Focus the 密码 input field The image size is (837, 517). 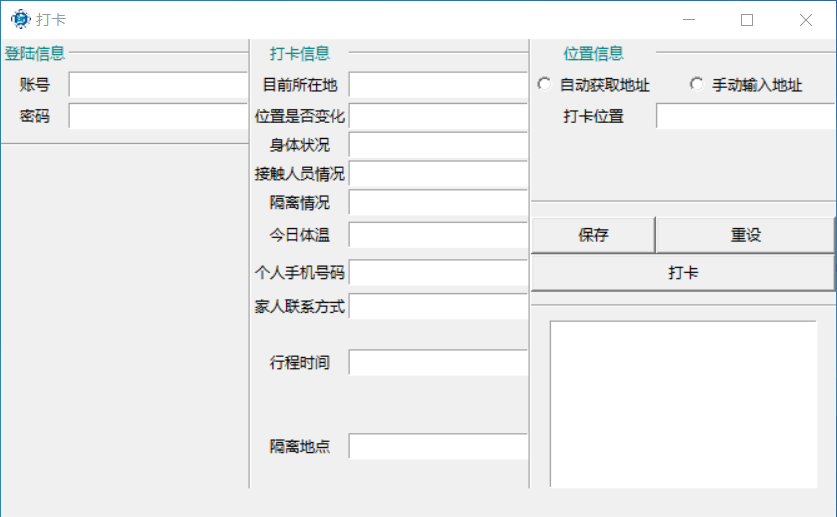(158, 116)
